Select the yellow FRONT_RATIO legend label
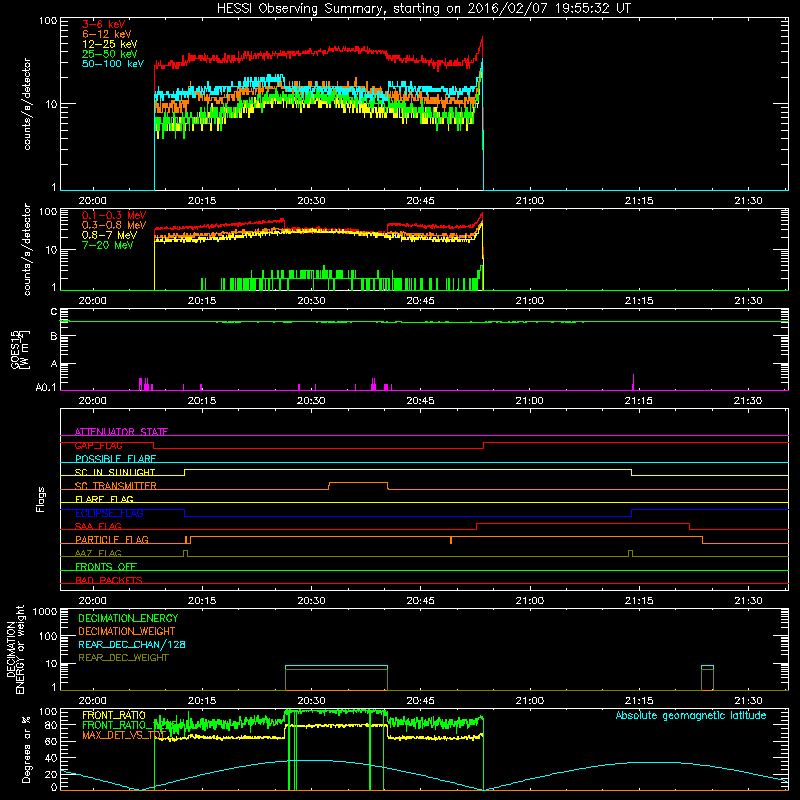The height and width of the screenshot is (800, 800). [x=114, y=715]
